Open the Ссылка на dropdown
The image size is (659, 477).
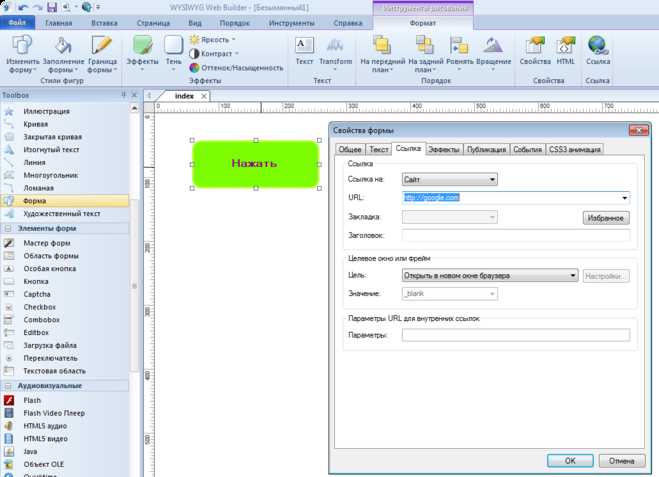(450, 179)
